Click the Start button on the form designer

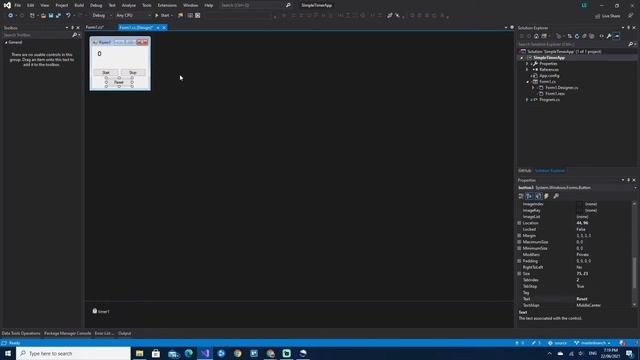click(106, 72)
